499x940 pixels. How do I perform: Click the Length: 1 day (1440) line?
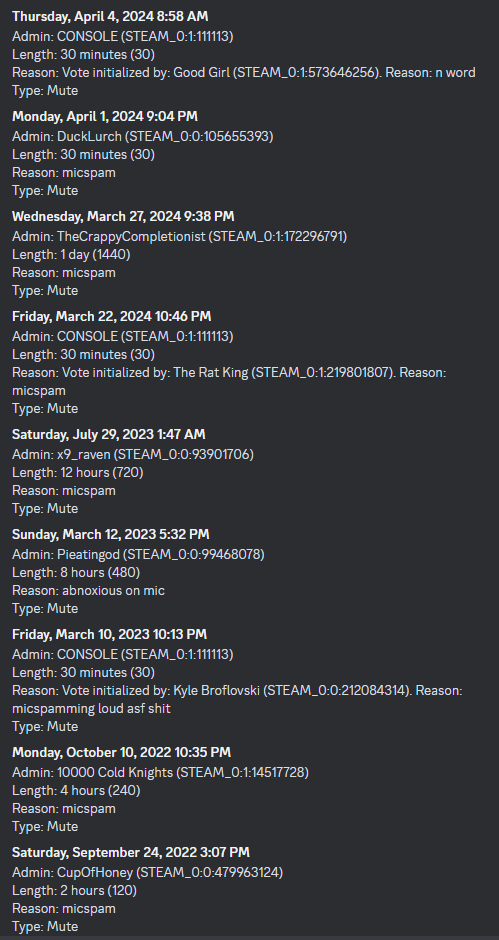pos(71,254)
